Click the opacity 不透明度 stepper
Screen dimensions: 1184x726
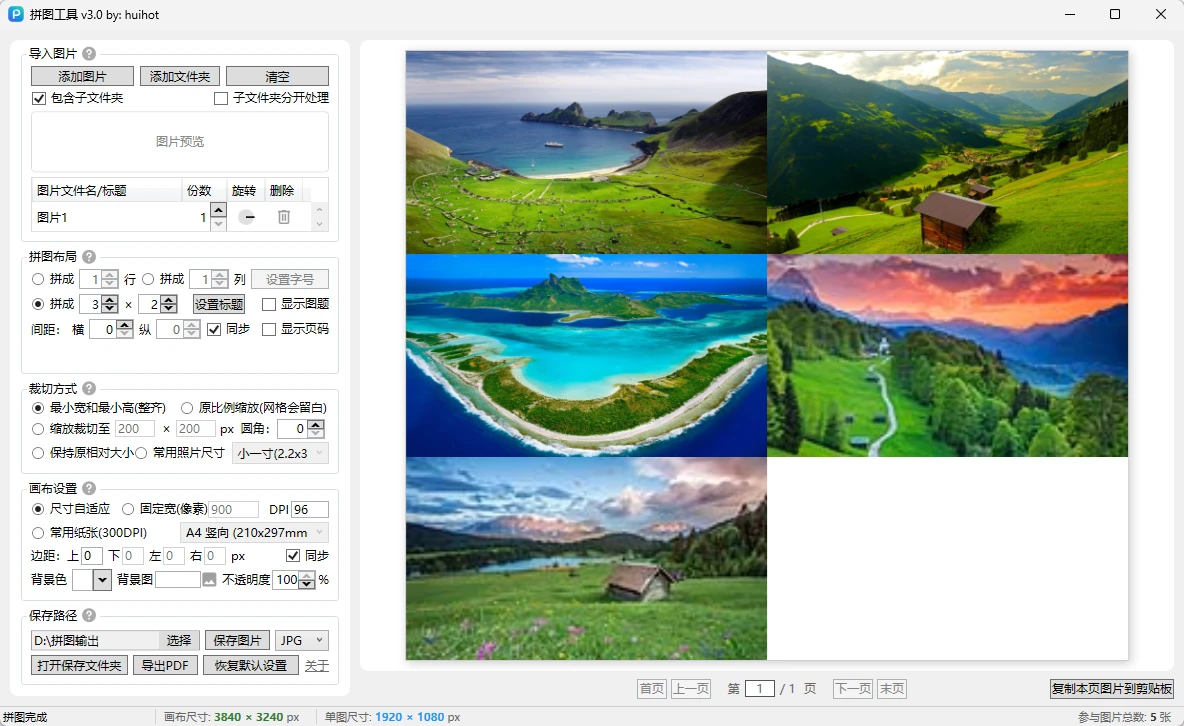(x=307, y=580)
